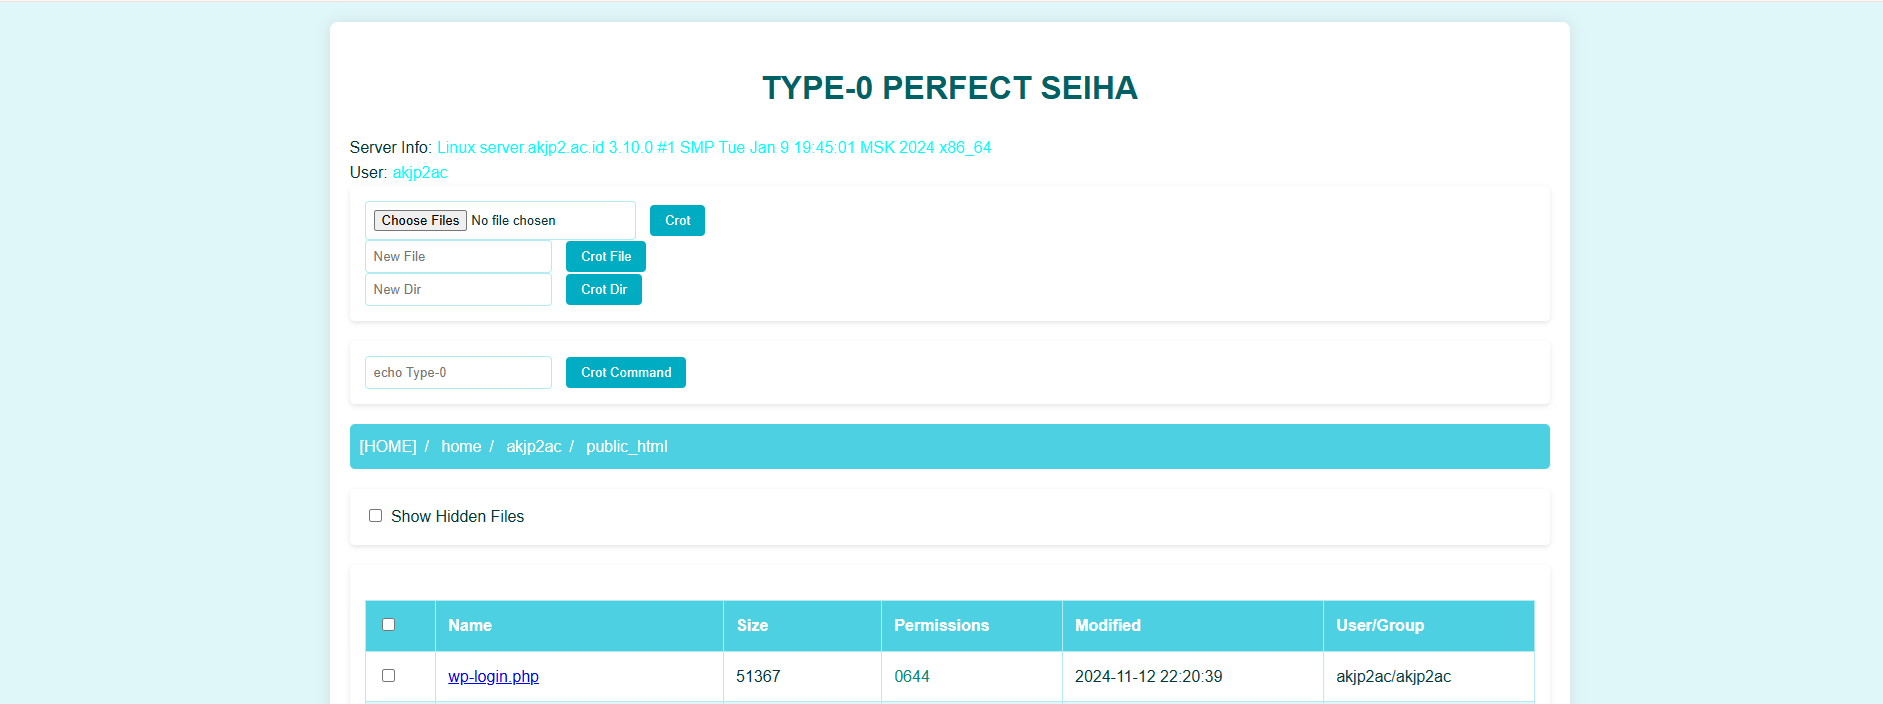Enable the Show Hidden Files checkbox

376,516
